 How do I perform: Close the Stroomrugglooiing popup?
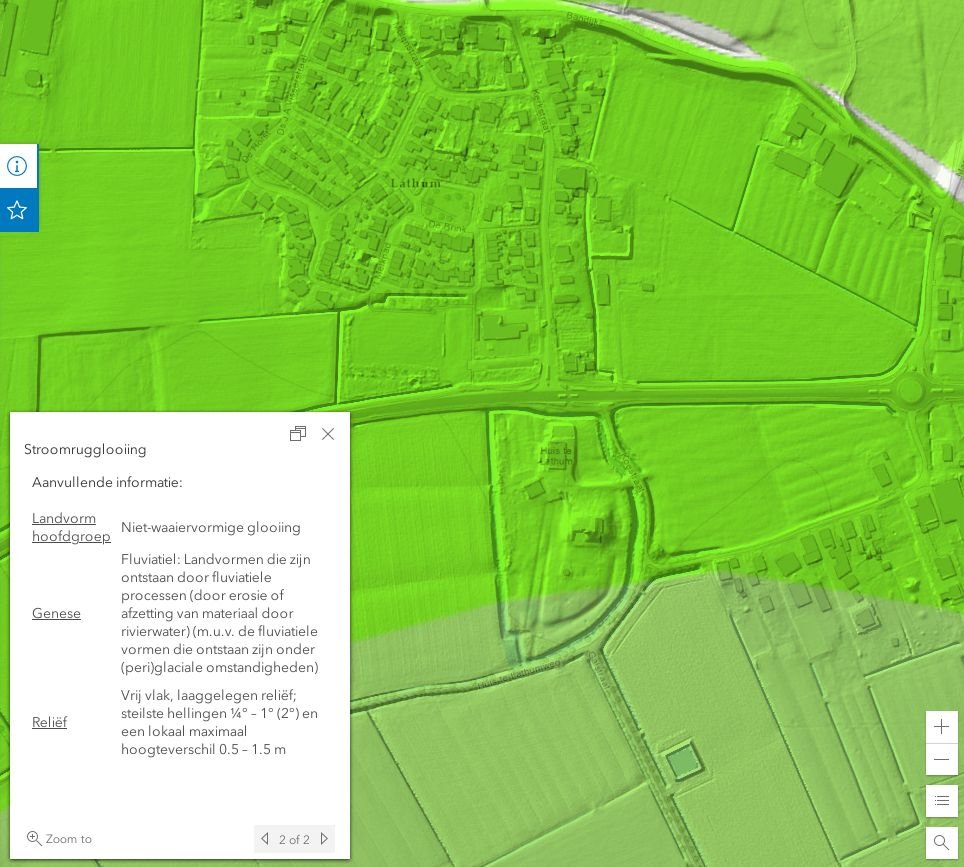point(328,434)
